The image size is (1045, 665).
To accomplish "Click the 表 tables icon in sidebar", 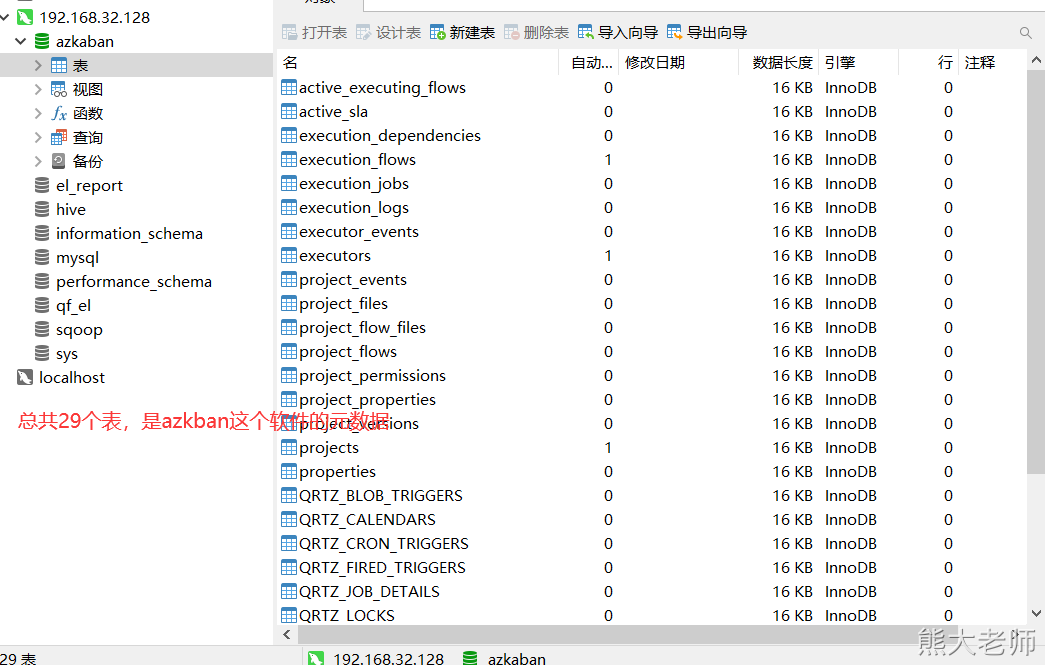I will click(59, 65).
